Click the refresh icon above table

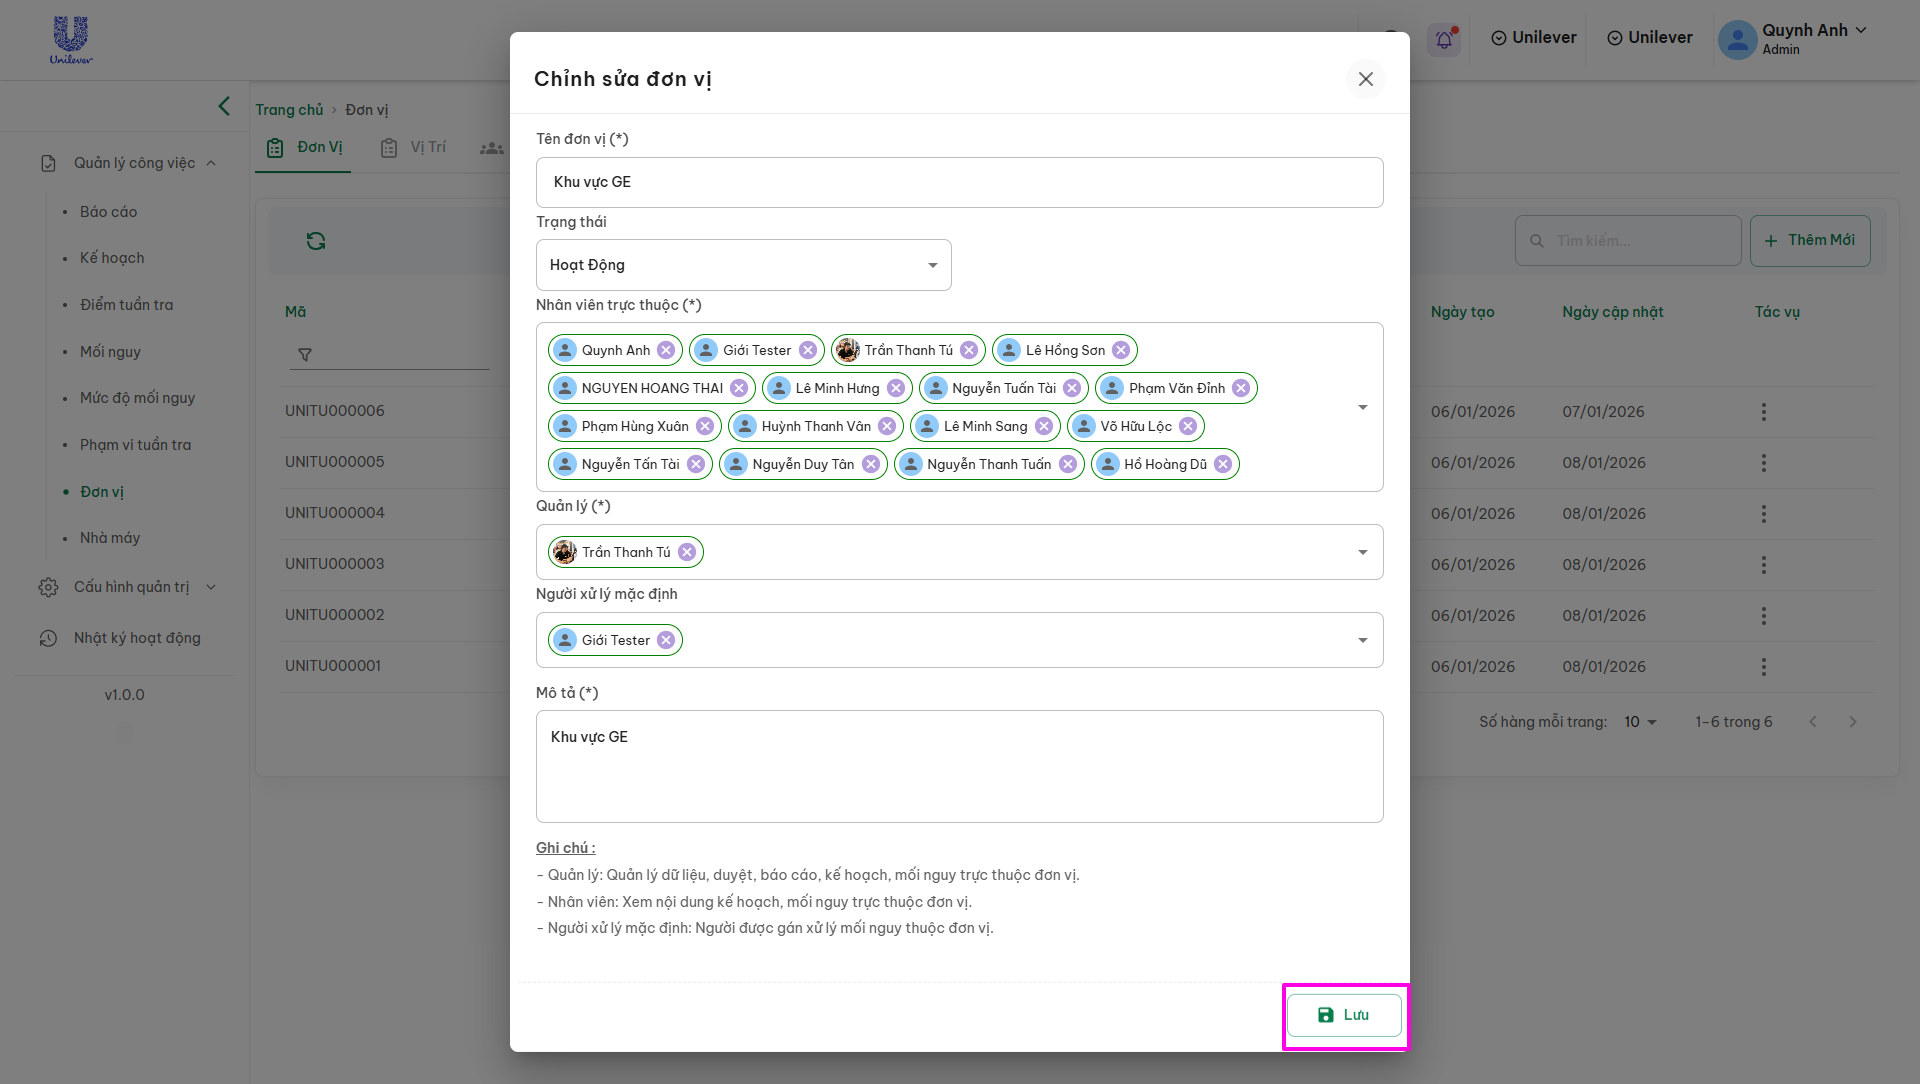pos(316,241)
